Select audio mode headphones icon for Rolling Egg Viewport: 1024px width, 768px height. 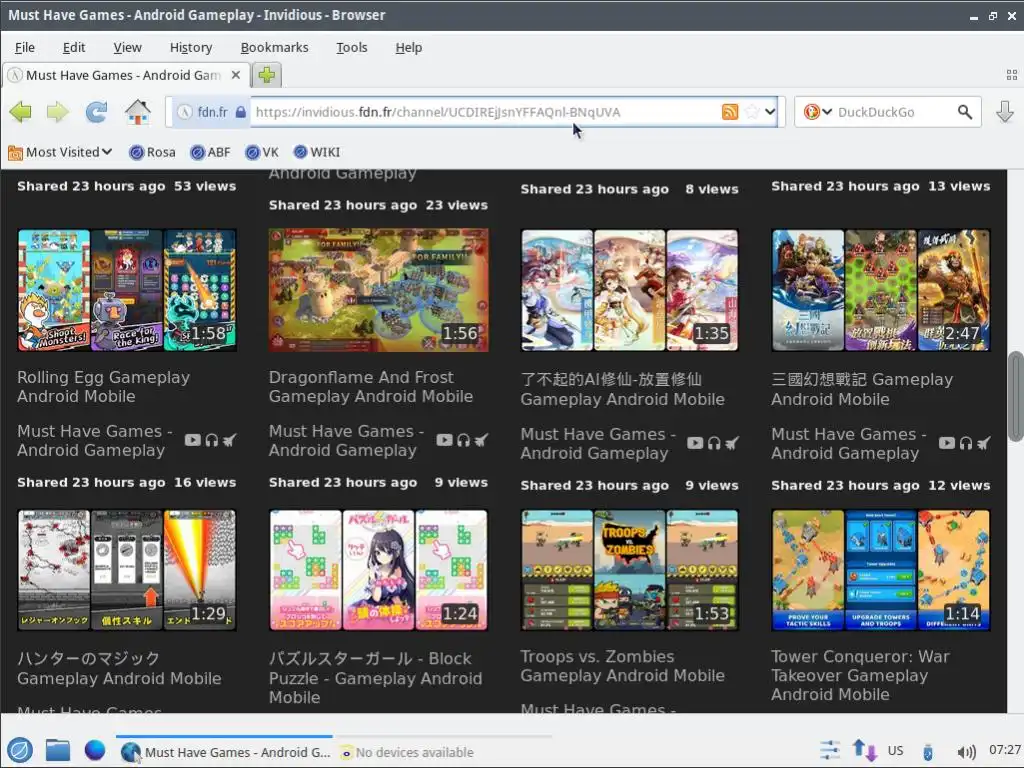(x=211, y=441)
